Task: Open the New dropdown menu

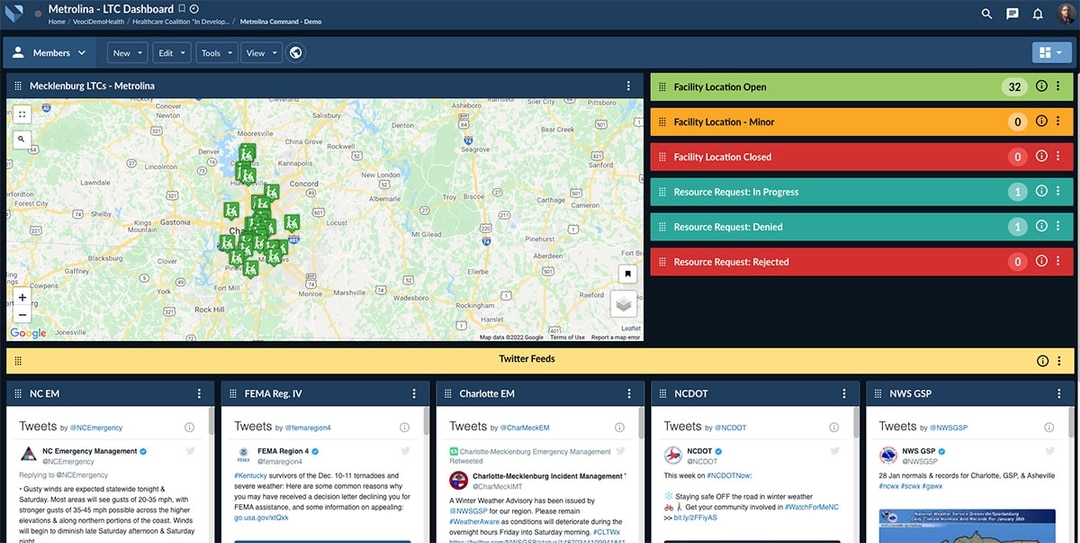Action: tap(127, 52)
